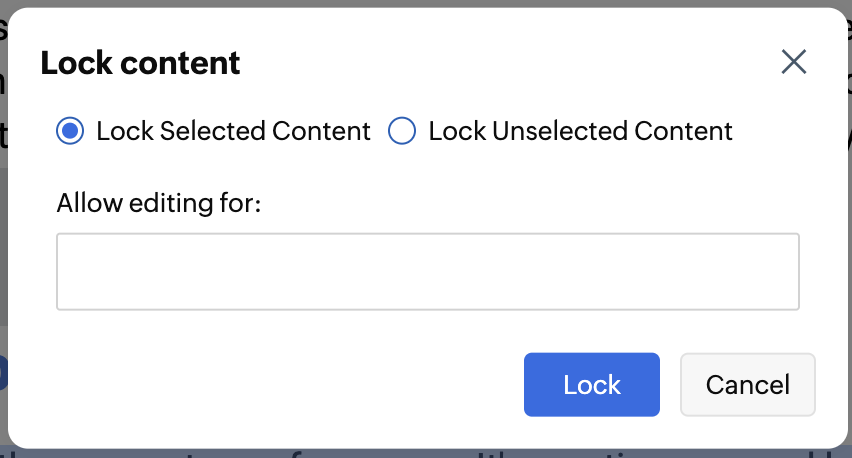The height and width of the screenshot is (458, 852).
Task: Select the Lock Selected Content radio button
Action: tap(70, 131)
